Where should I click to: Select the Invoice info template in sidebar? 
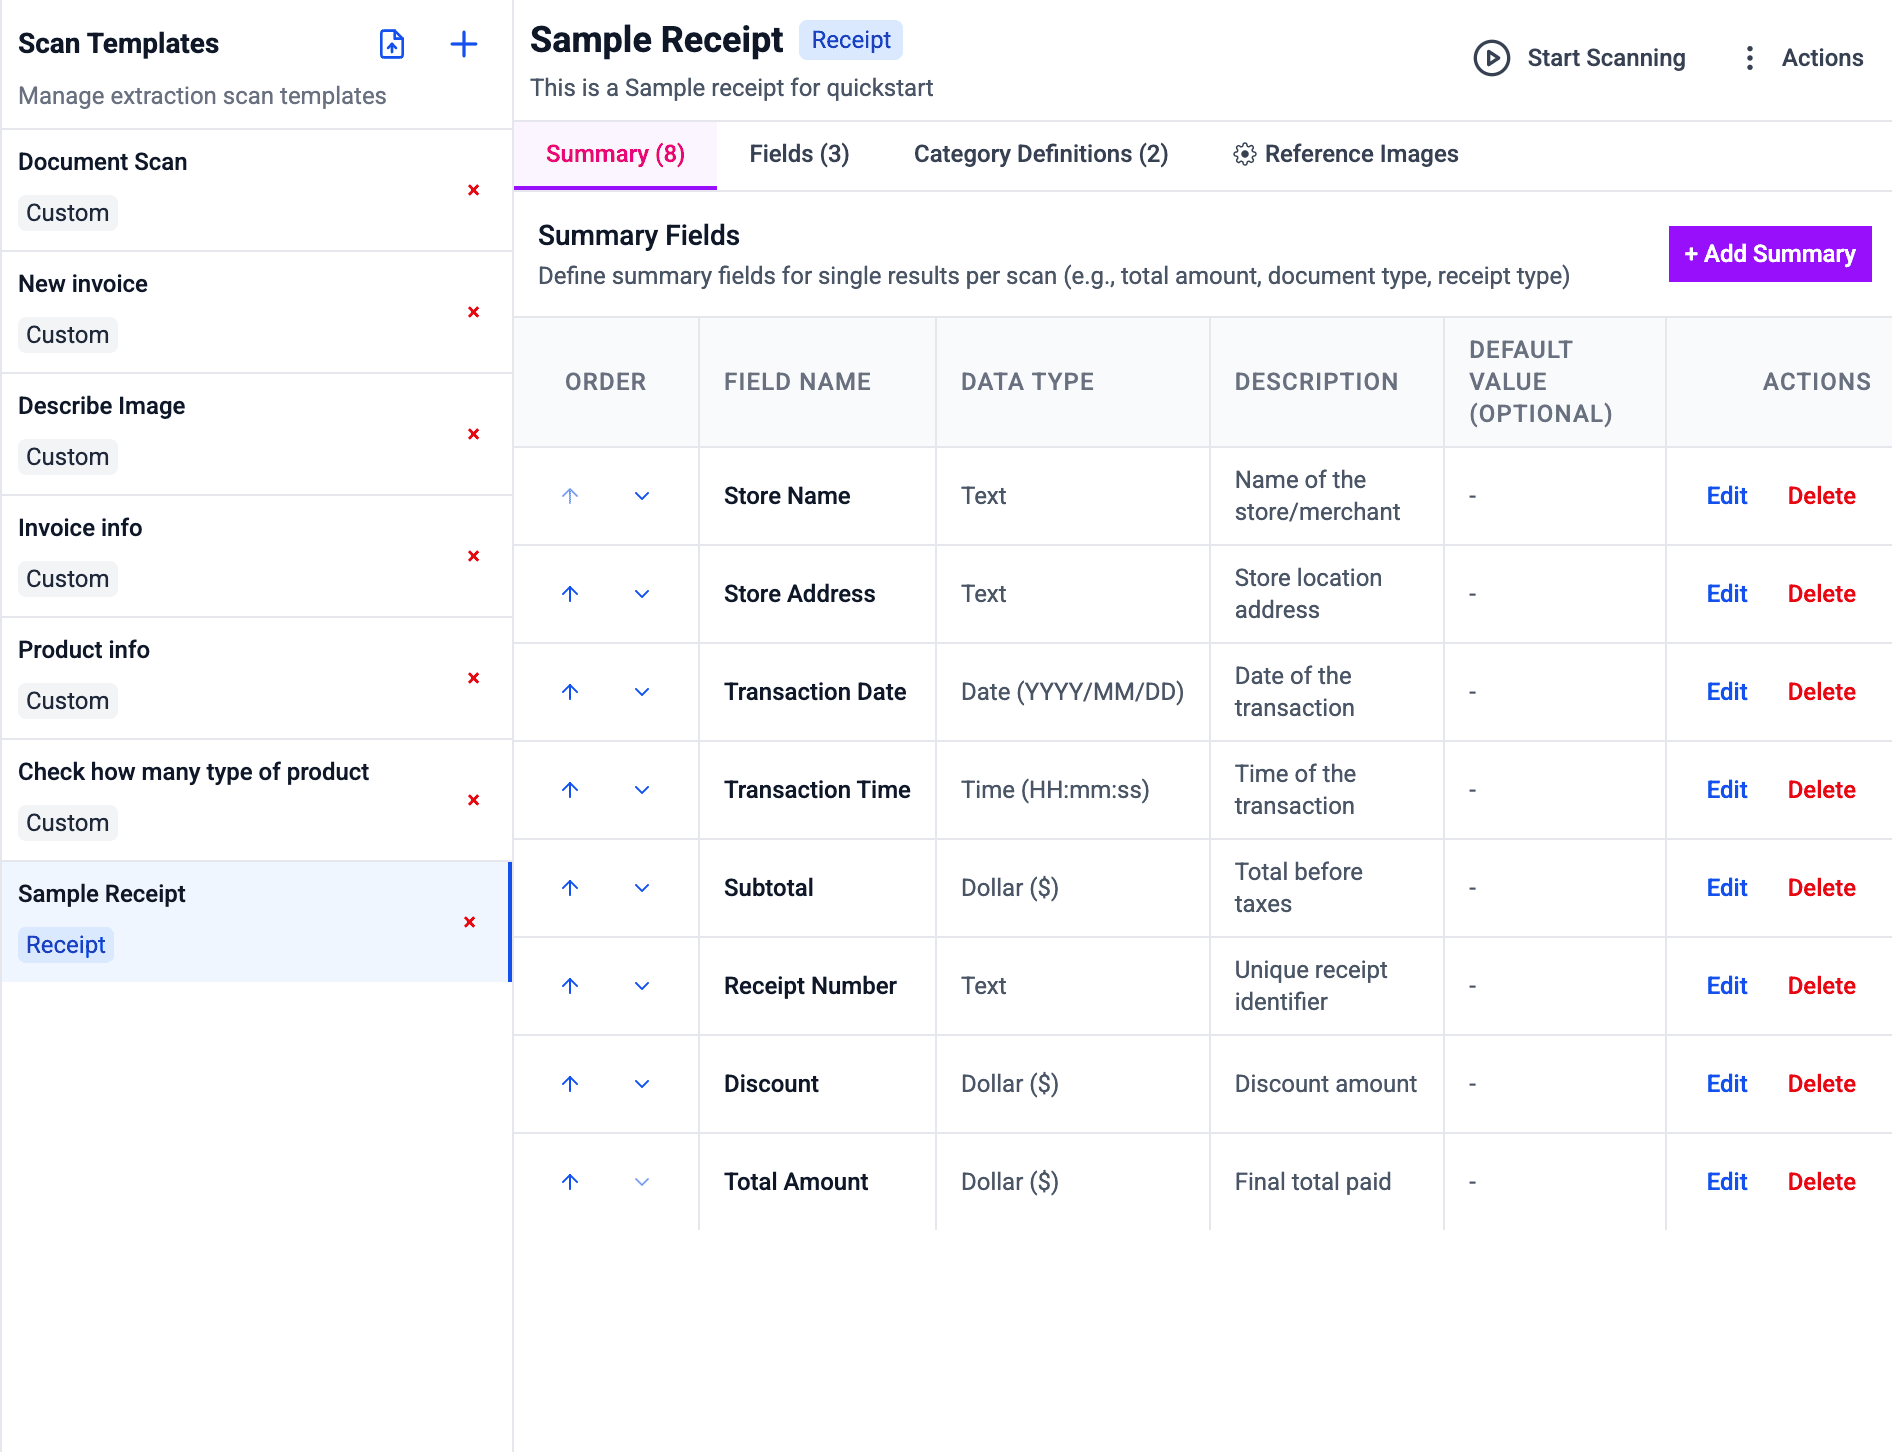tap(80, 528)
